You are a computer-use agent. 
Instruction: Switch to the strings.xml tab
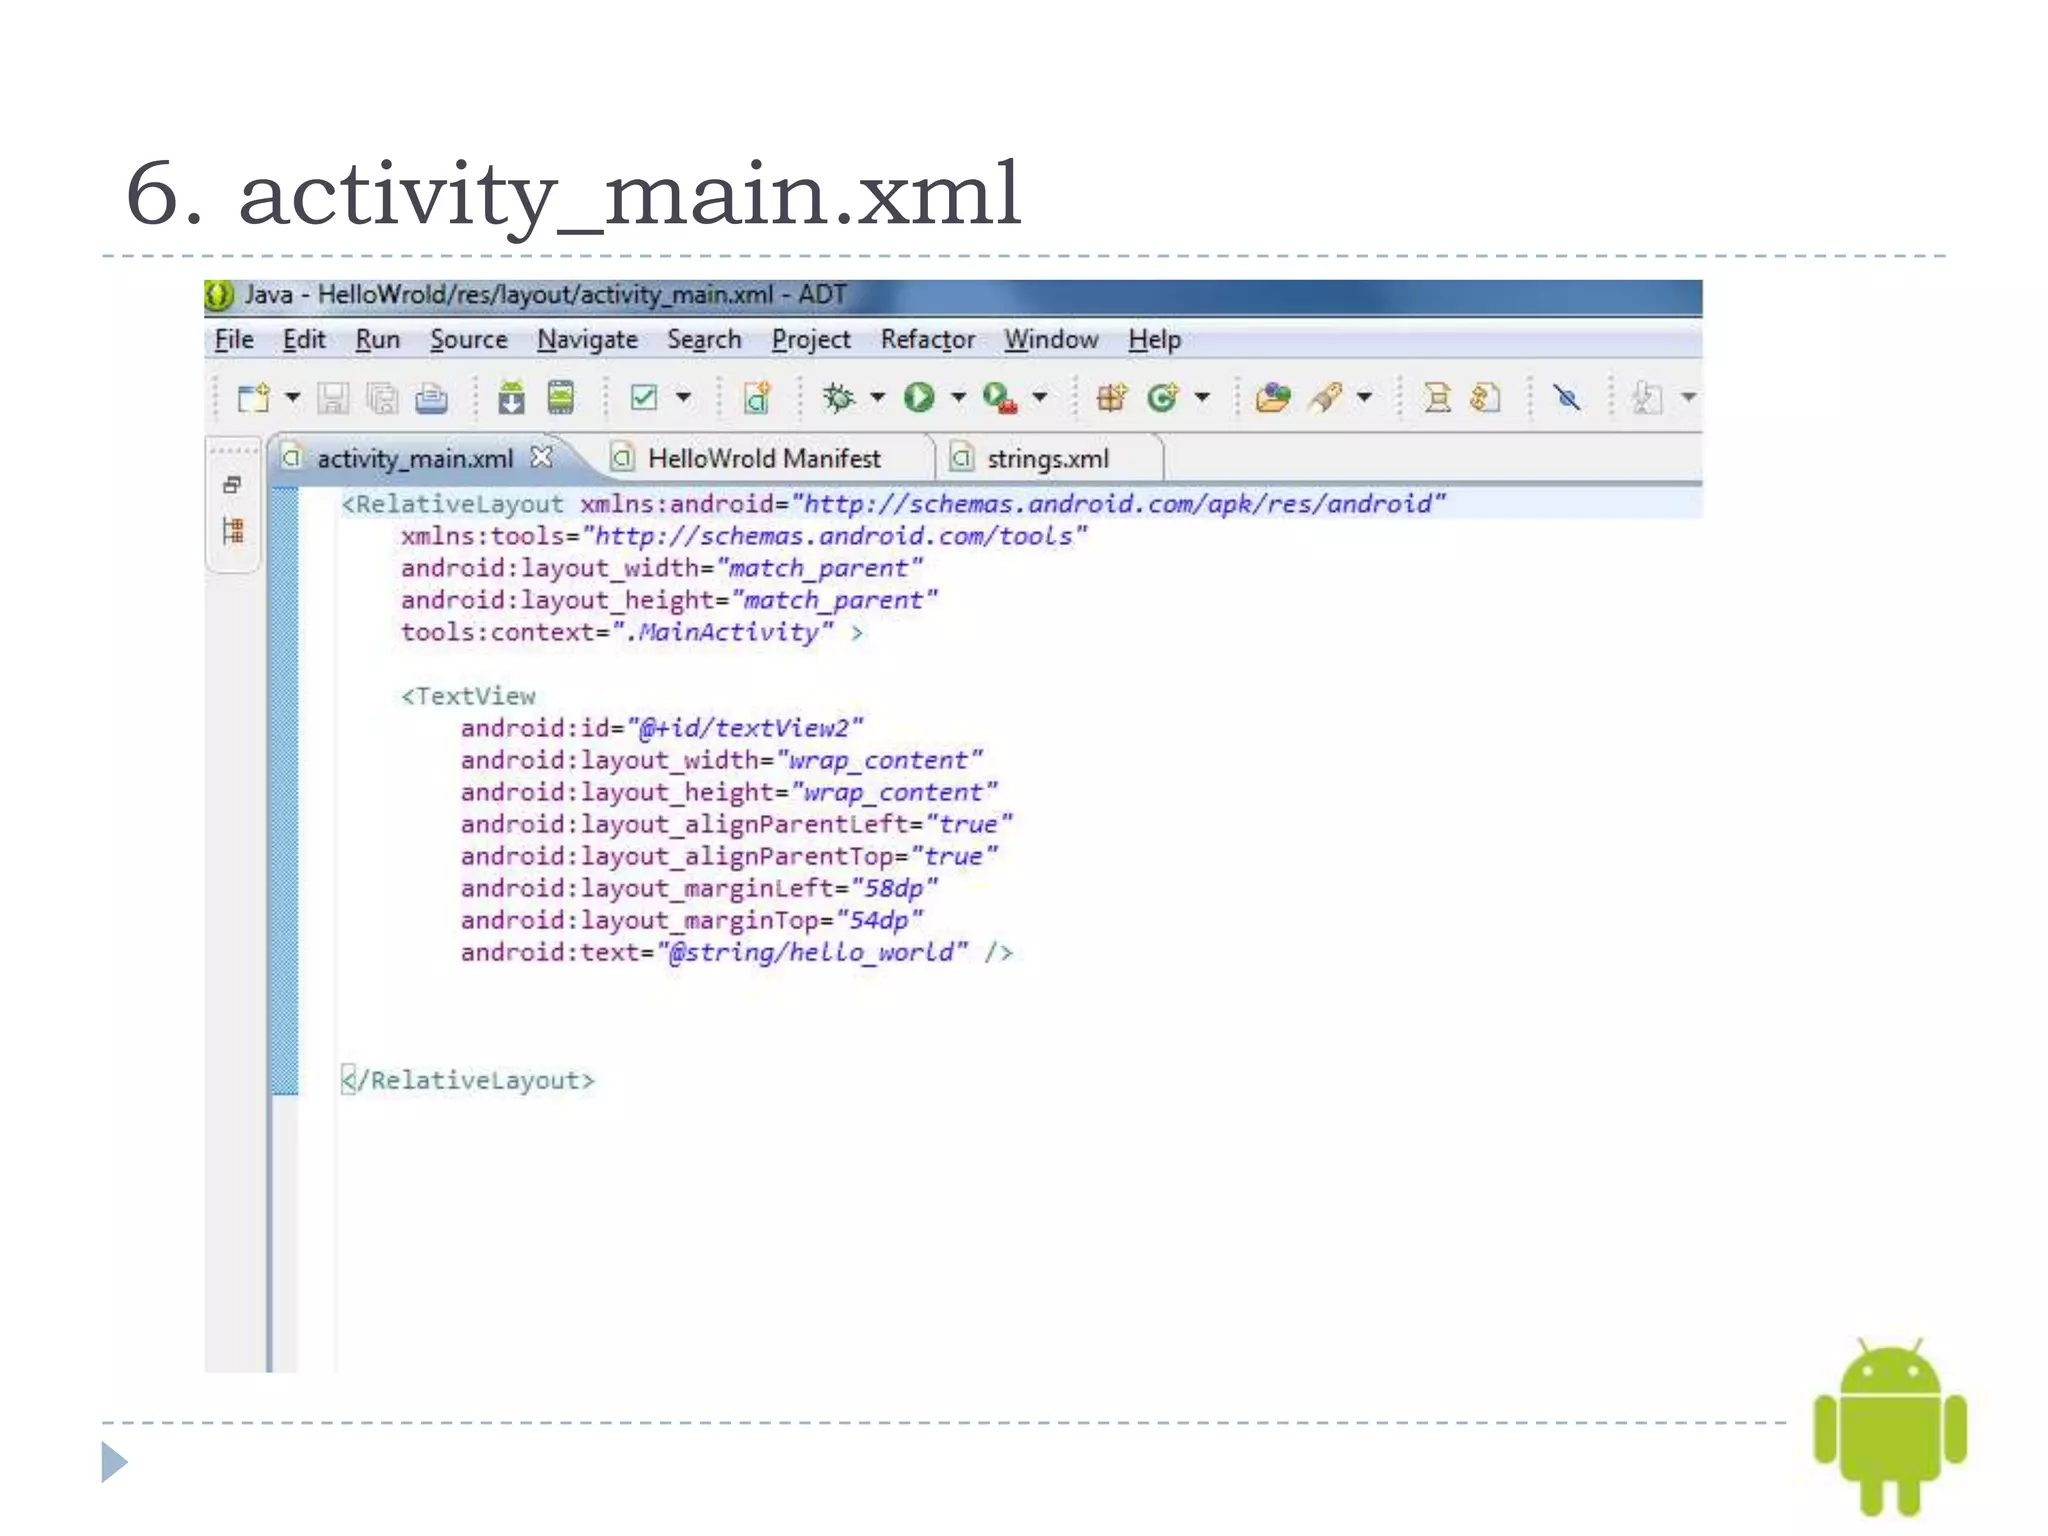pos(1048,459)
